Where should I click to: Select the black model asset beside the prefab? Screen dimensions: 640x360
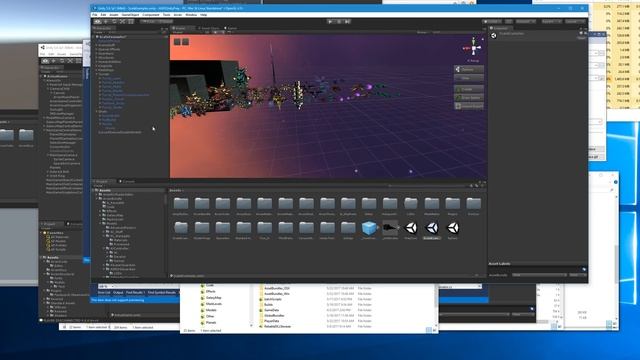click(x=390, y=228)
